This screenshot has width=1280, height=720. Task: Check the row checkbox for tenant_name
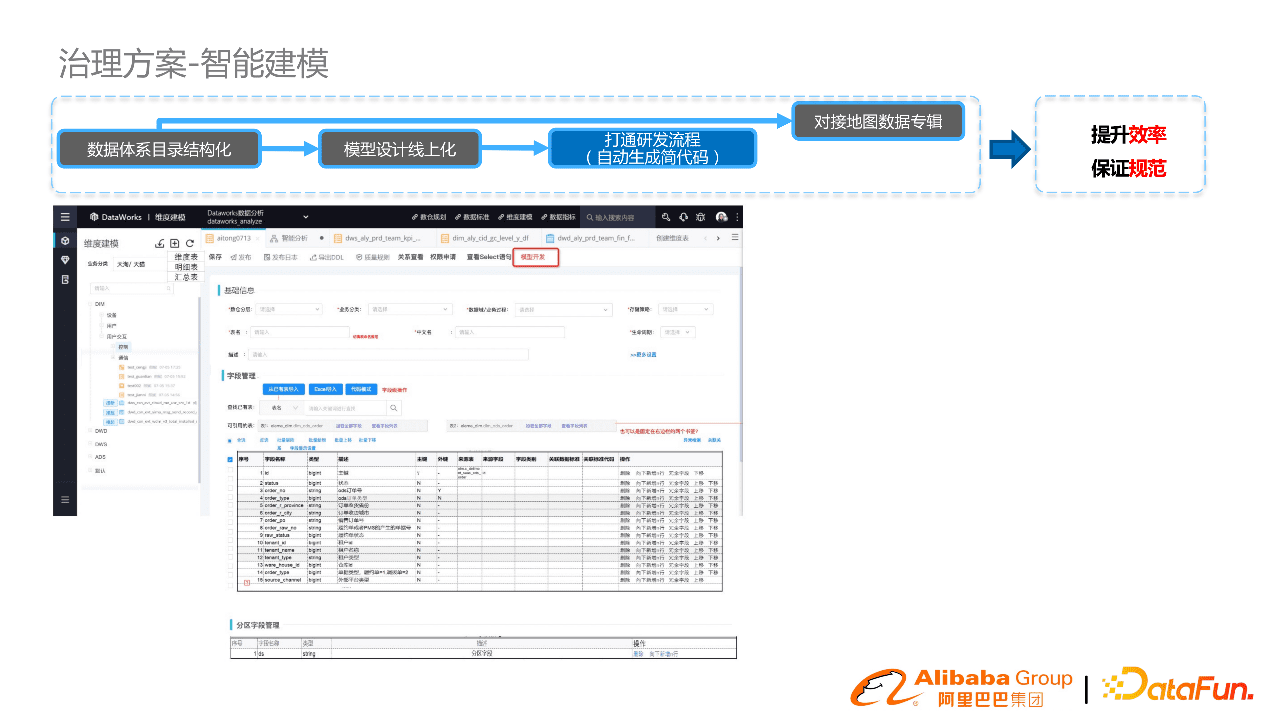(230, 549)
